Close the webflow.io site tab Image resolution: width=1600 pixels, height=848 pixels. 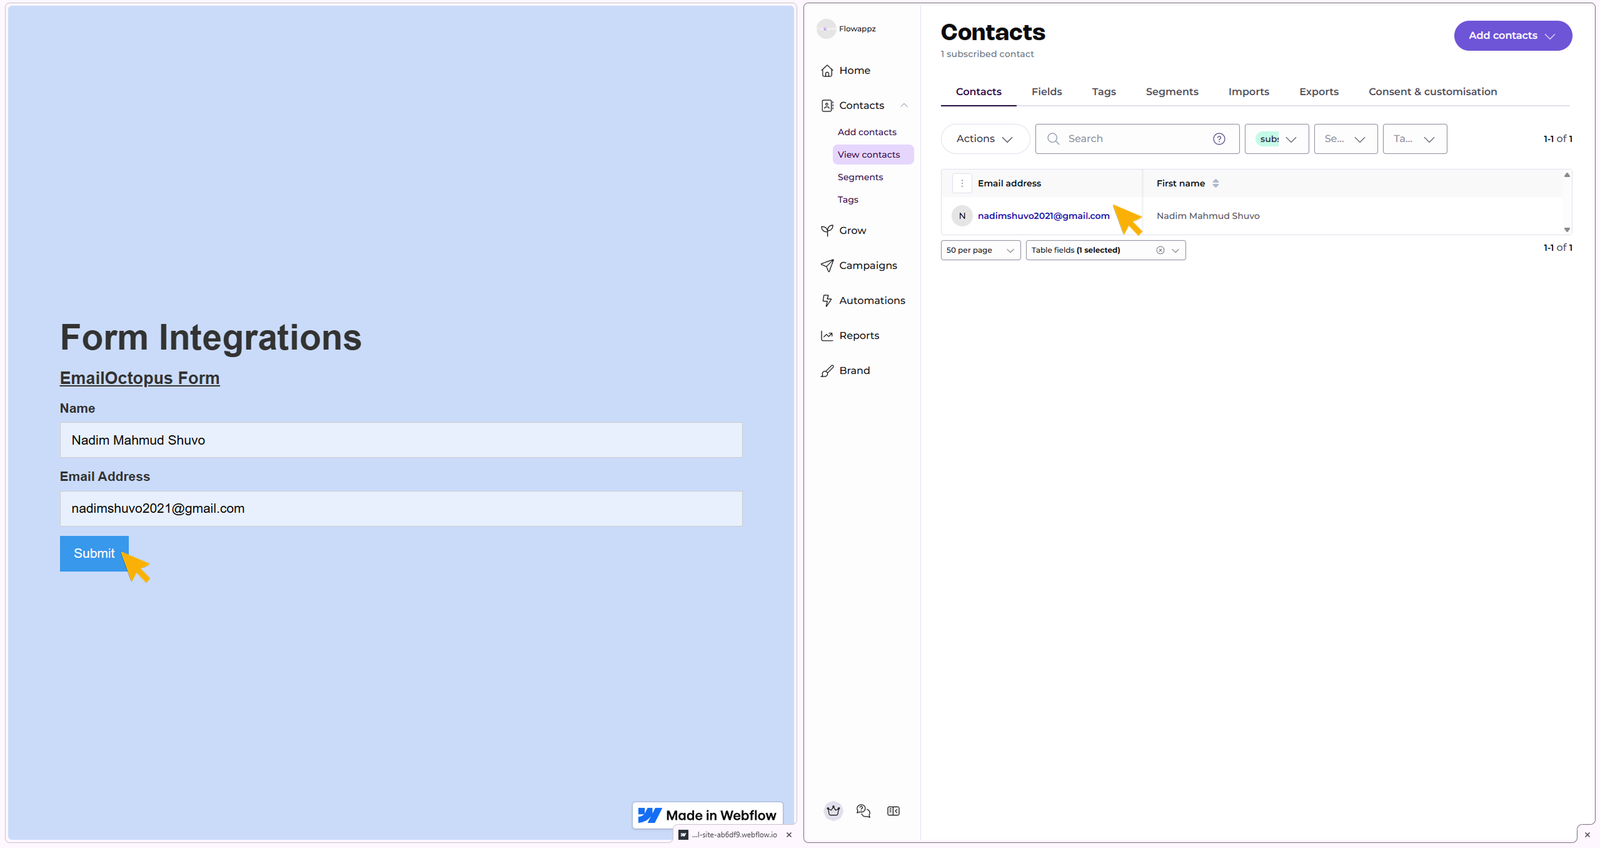click(x=789, y=835)
